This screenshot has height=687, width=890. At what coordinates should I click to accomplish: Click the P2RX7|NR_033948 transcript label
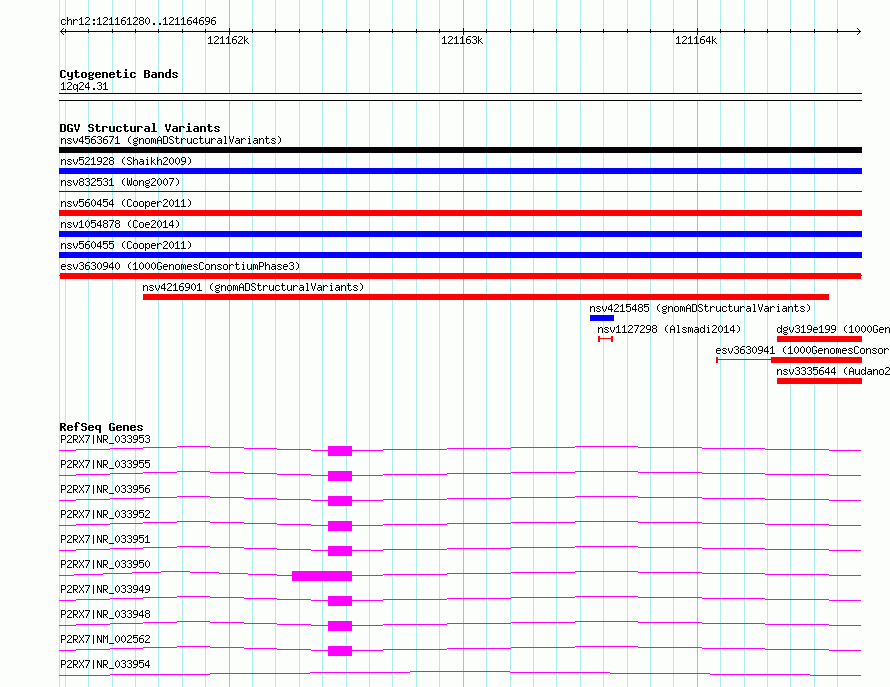click(105, 614)
